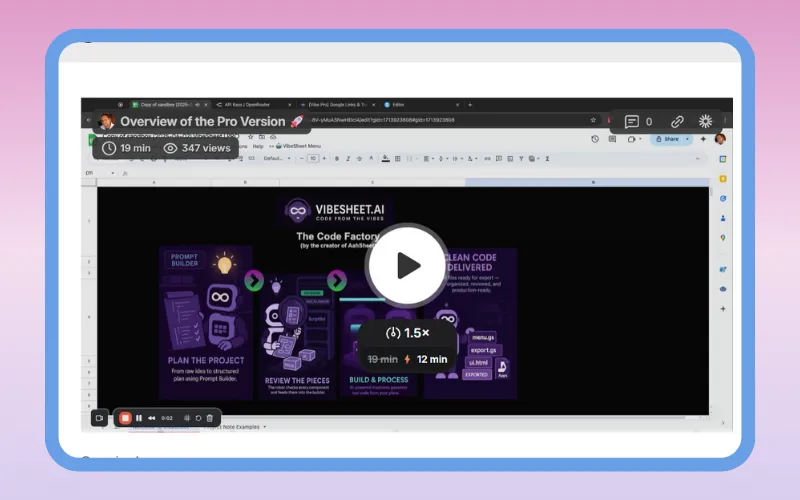Toggle the camera icon beside the recorder bar
Viewport: 800px width, 500px height.
tap(99, 418)
